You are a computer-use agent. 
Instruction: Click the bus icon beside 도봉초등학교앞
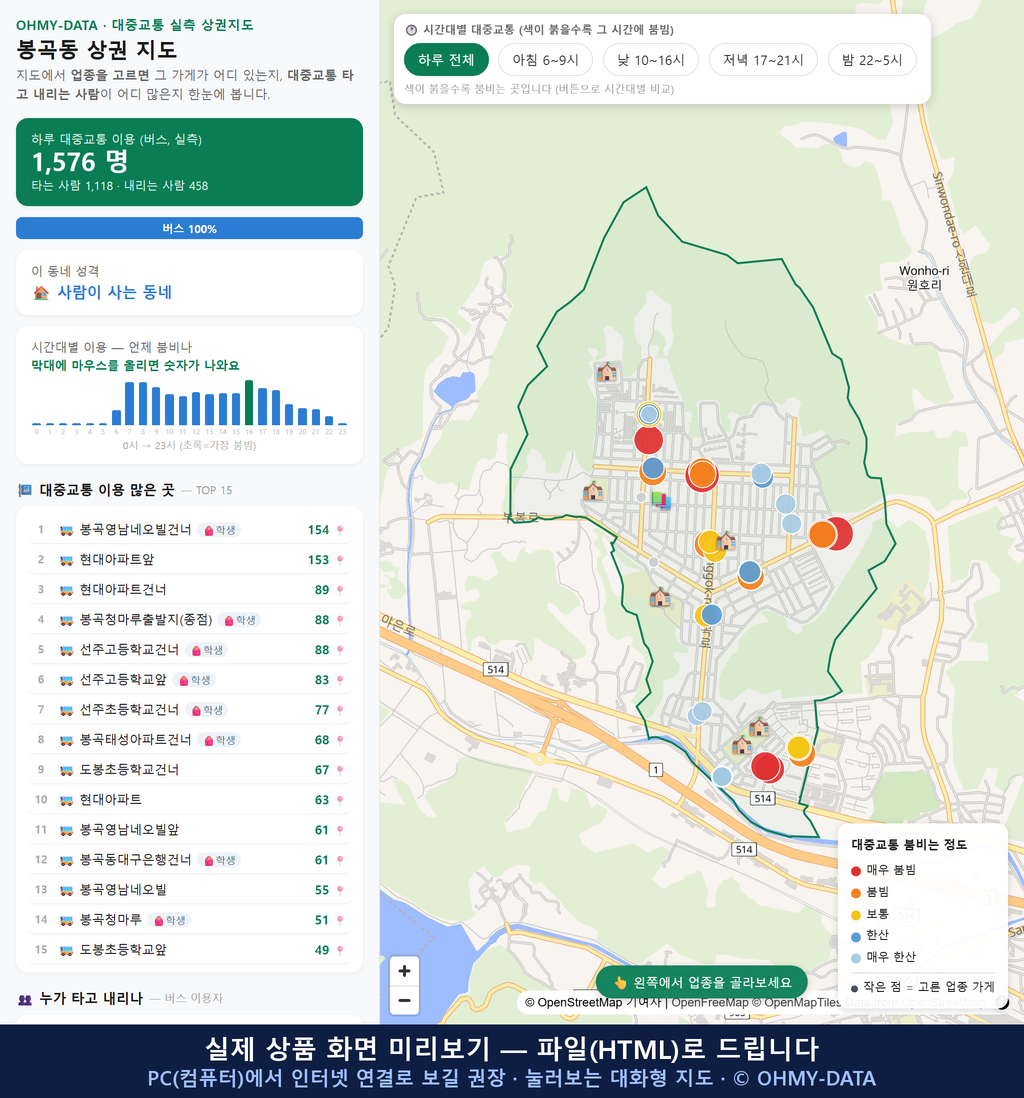[67, 951]
